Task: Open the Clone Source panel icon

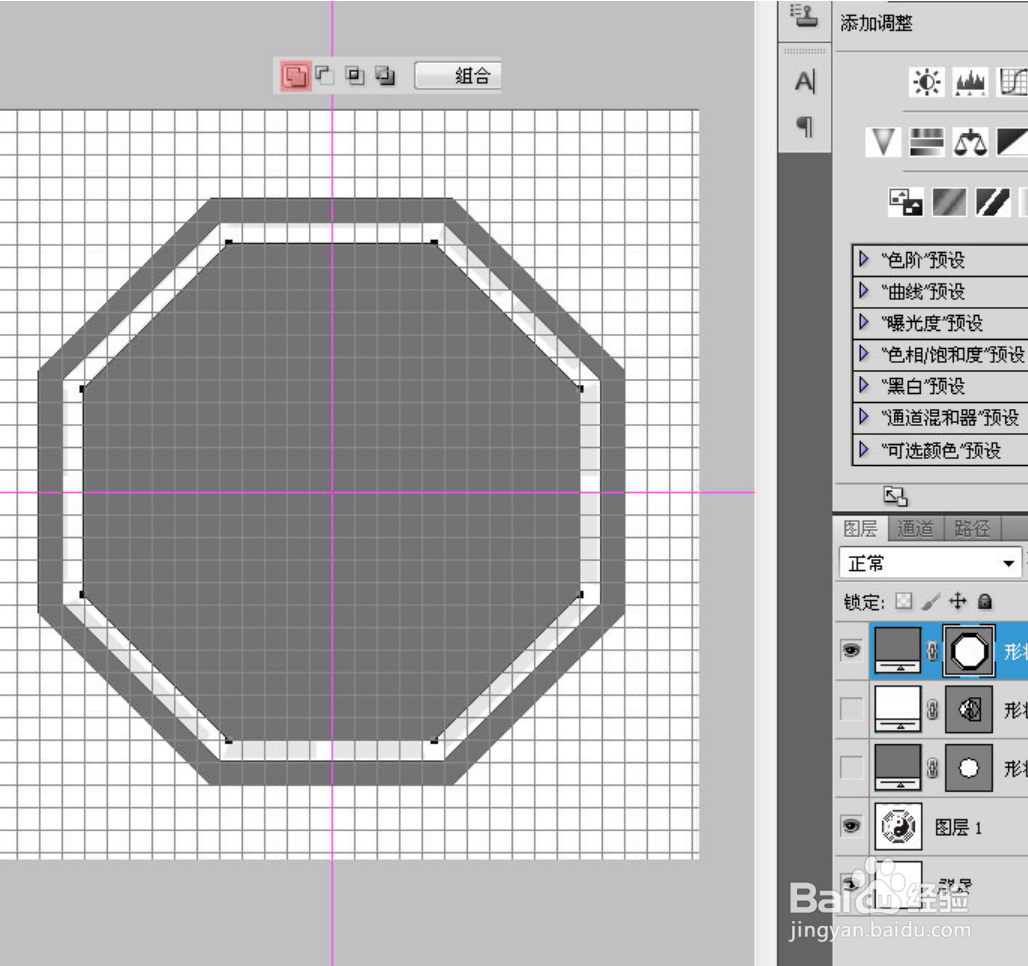Action: [804, 16]
